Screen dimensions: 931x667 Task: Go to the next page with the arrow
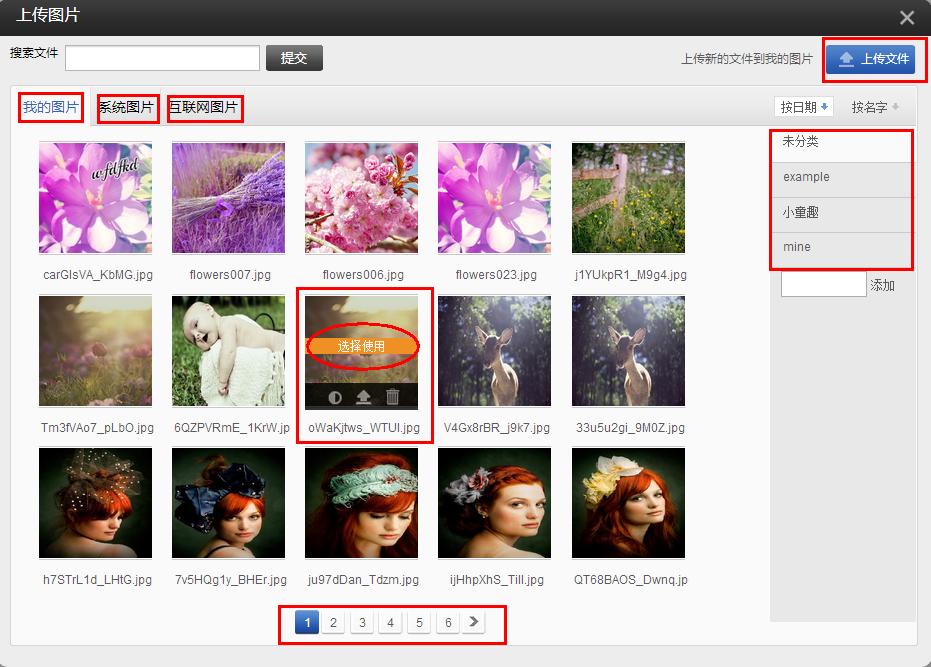point(474,622)
